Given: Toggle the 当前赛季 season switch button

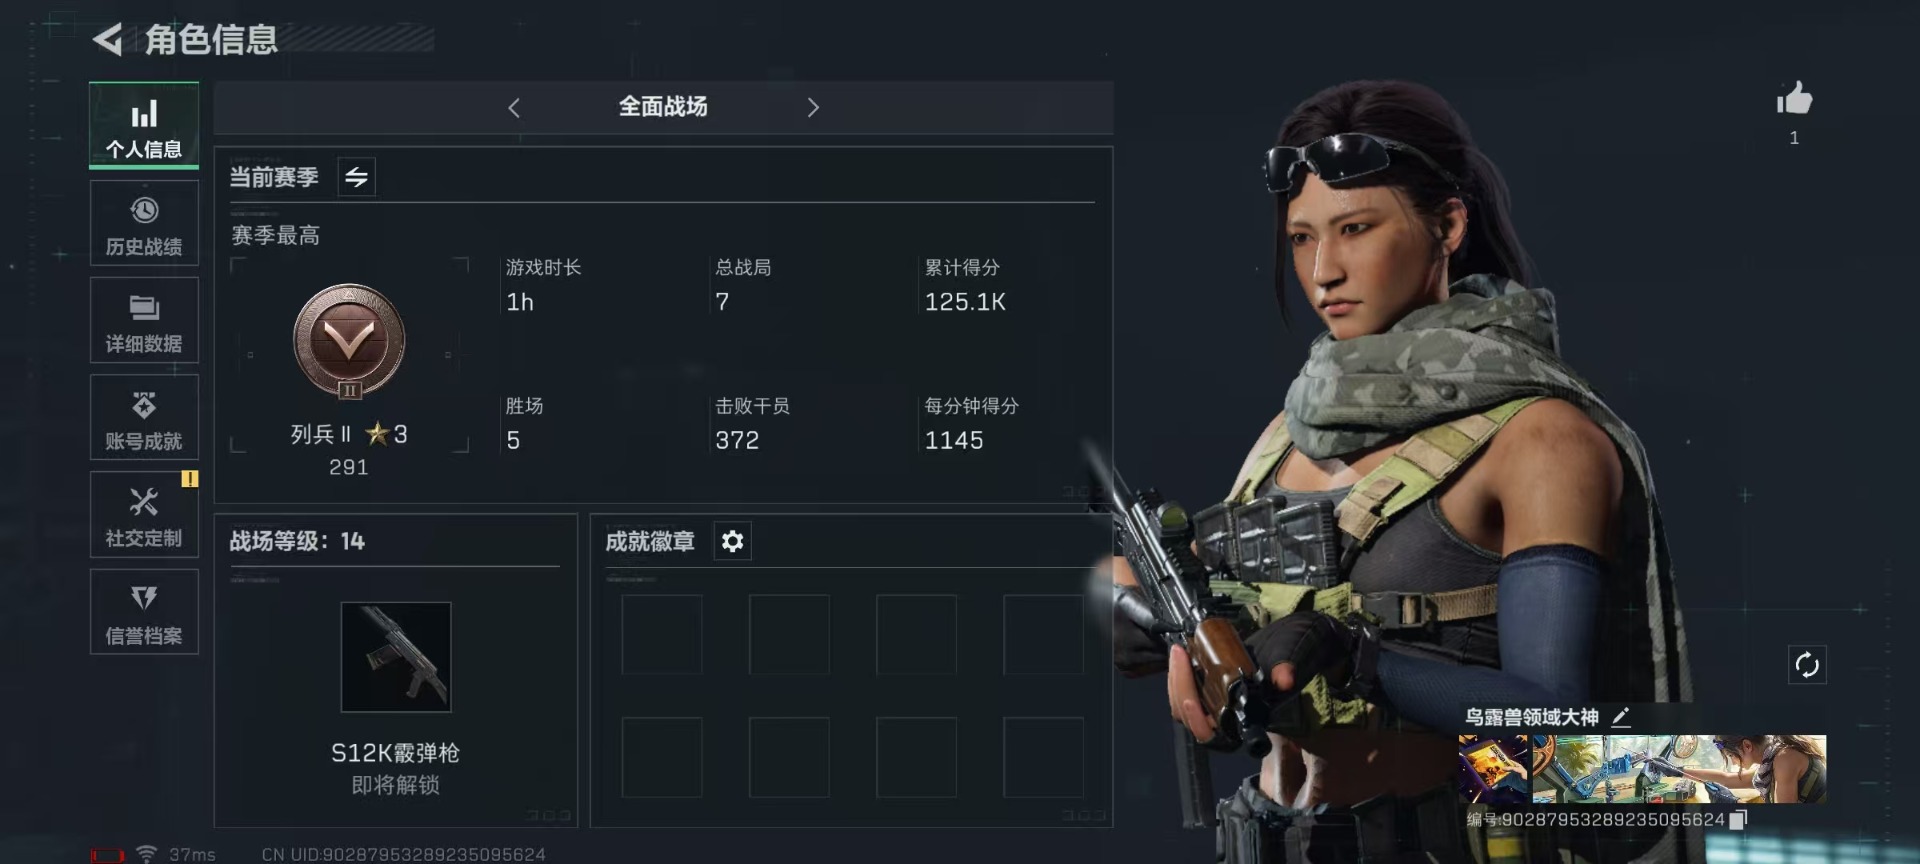Looking at the screenshot, I should tap(356, 177).
